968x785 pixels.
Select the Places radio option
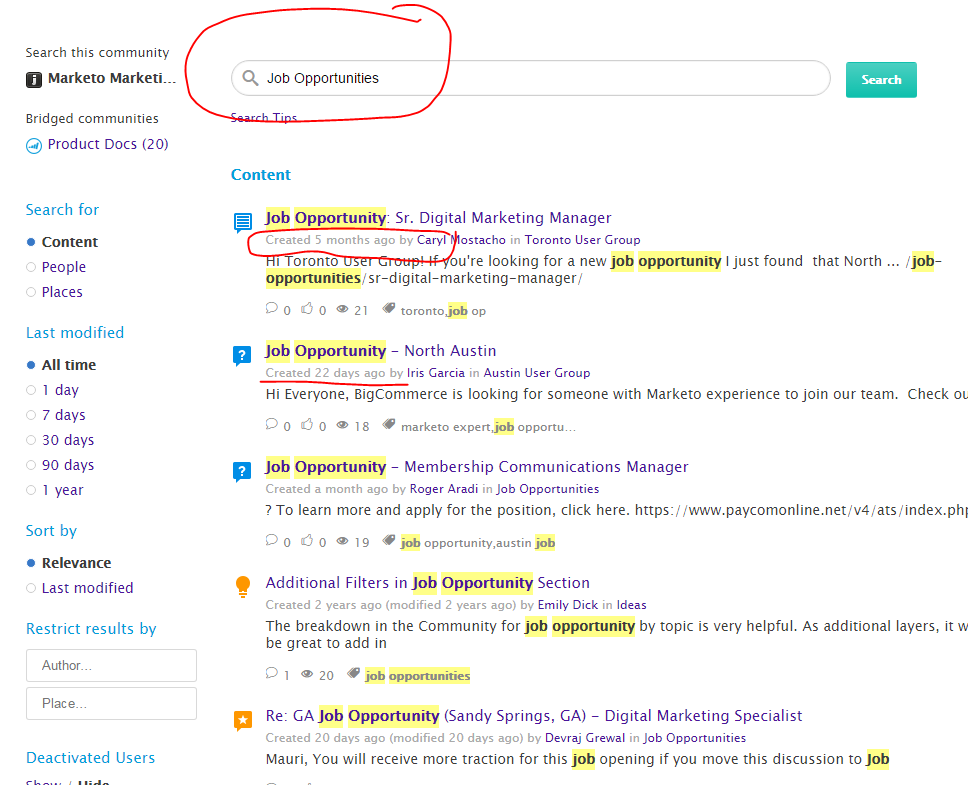(31, 292)
